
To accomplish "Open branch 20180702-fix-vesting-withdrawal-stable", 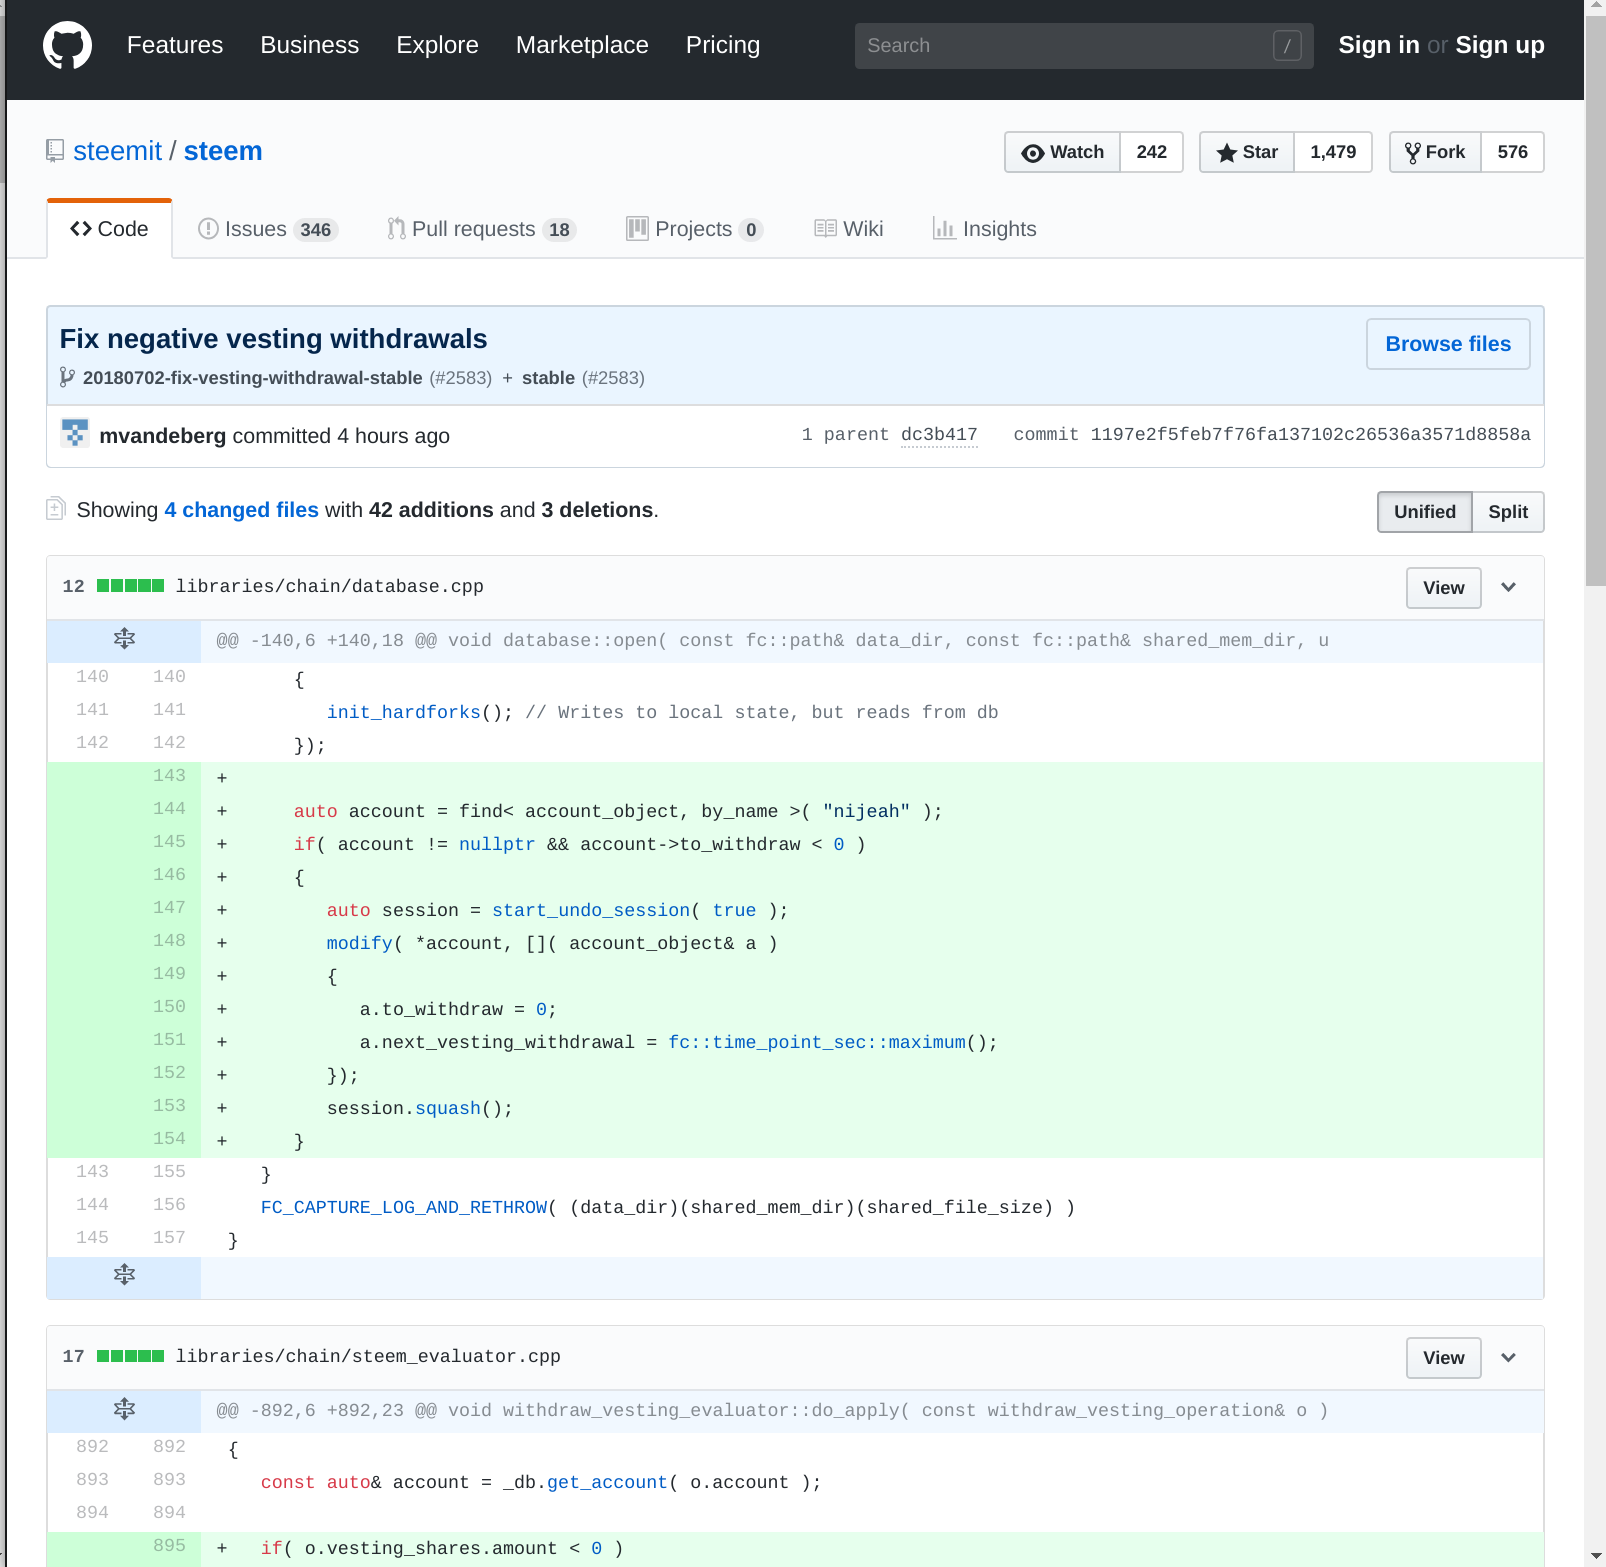I will click(252, 378).
